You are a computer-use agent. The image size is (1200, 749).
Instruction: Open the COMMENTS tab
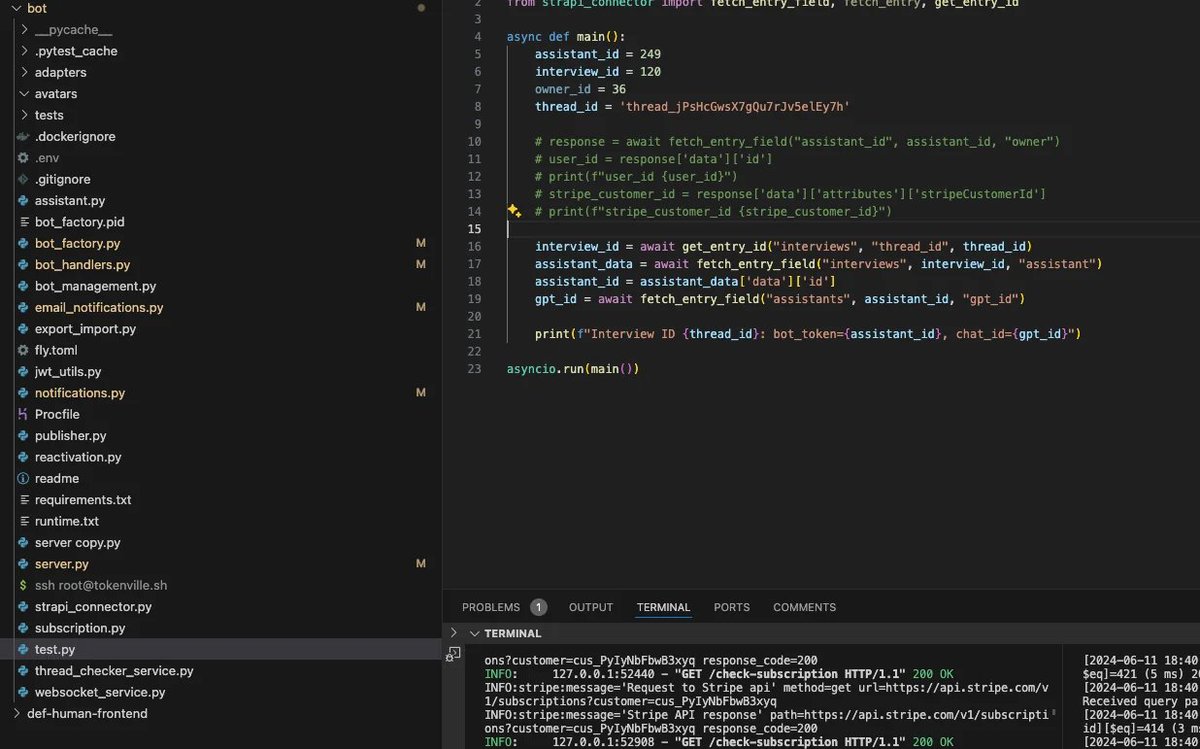[x=804, y=607]
